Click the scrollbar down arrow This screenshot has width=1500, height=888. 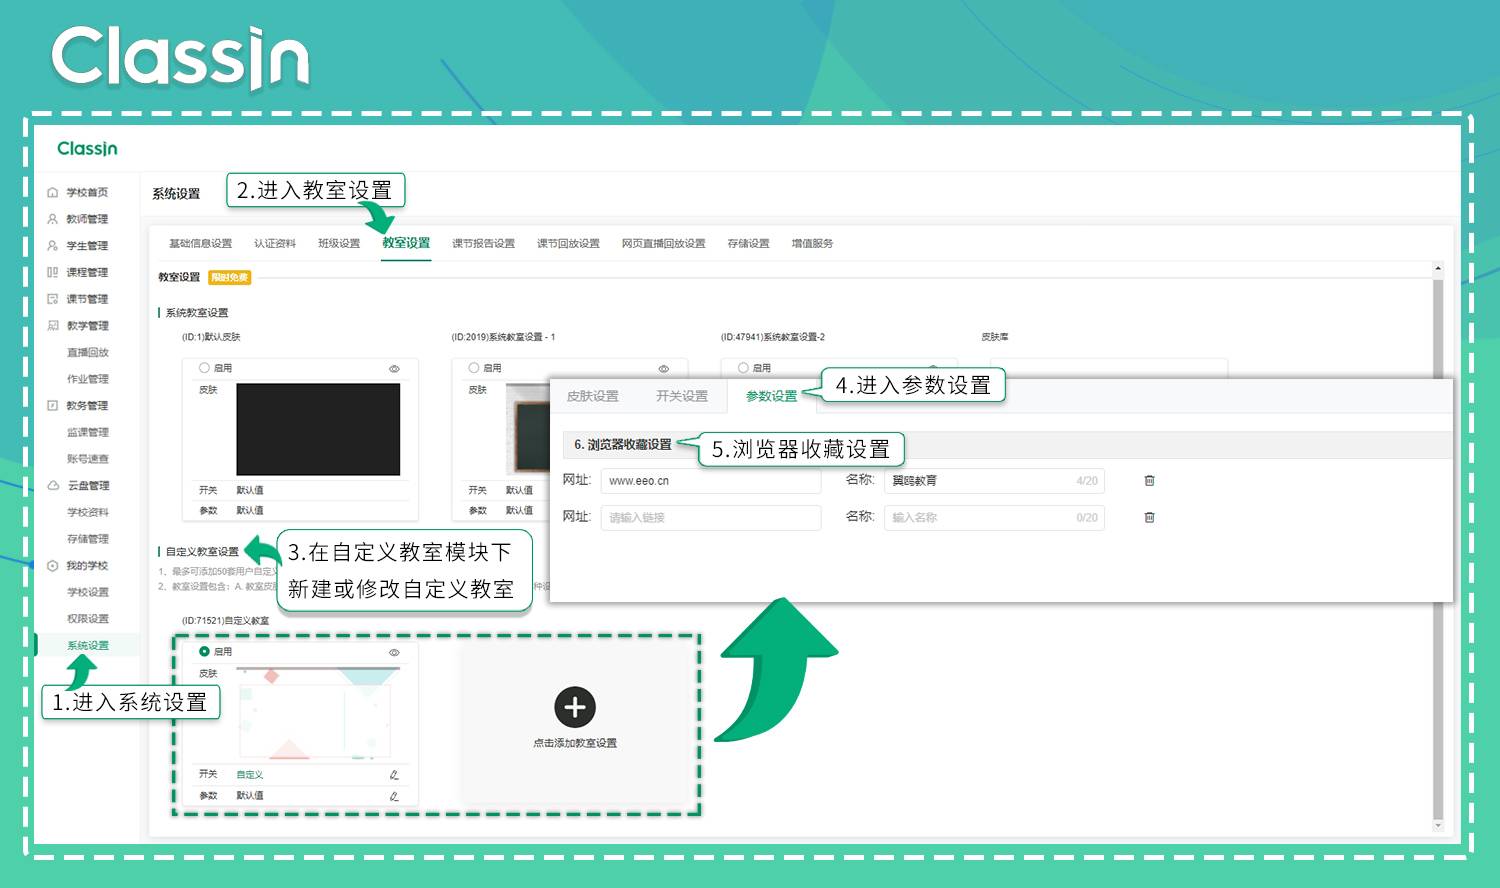pos(1438,826)
